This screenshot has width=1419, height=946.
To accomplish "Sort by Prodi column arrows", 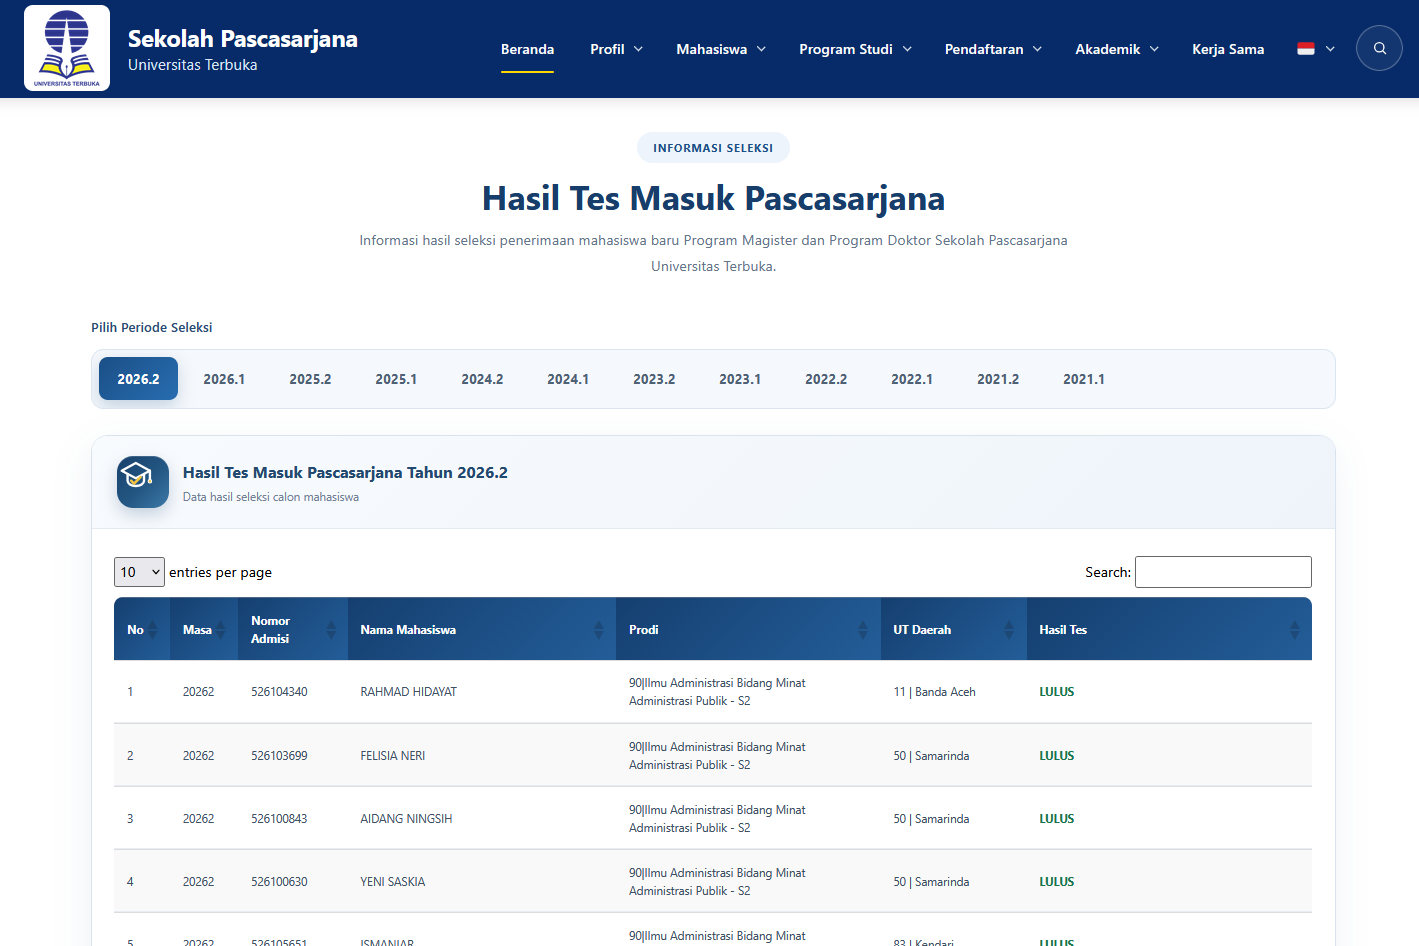I will click(863, 630).
